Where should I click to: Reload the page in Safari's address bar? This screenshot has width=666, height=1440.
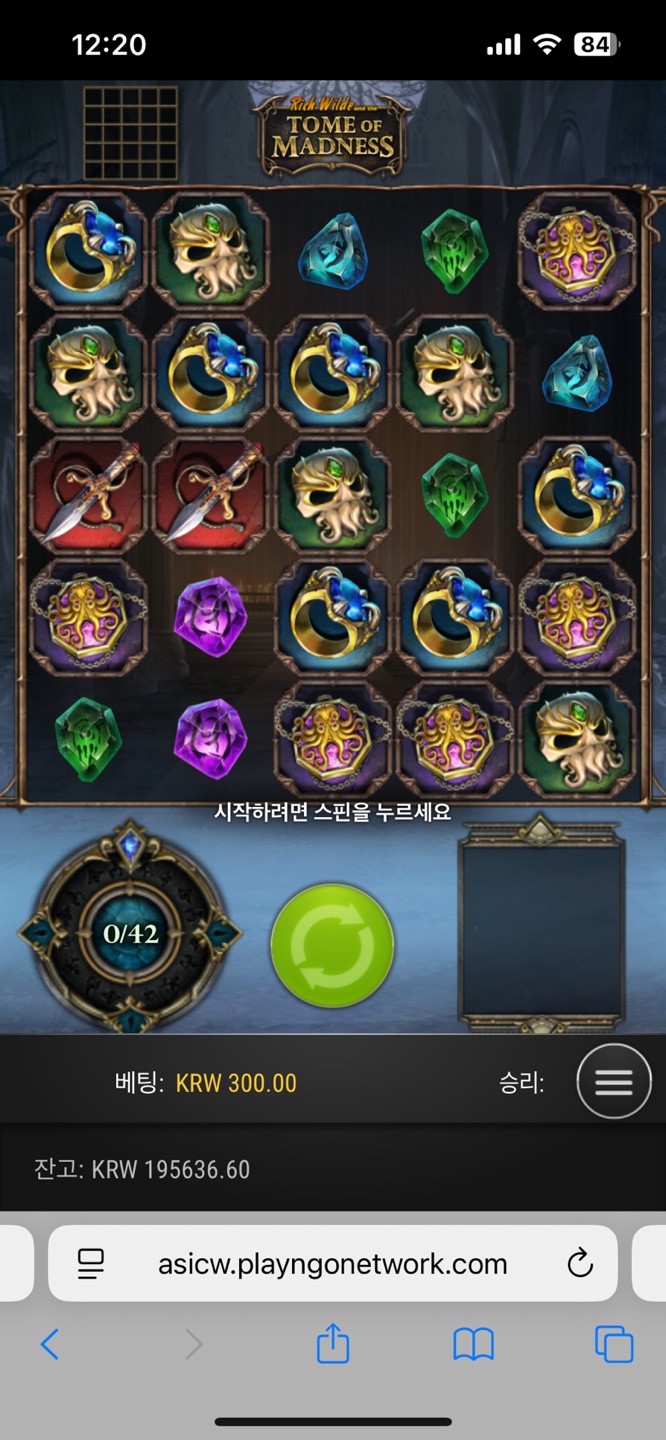coord(580,1264)
